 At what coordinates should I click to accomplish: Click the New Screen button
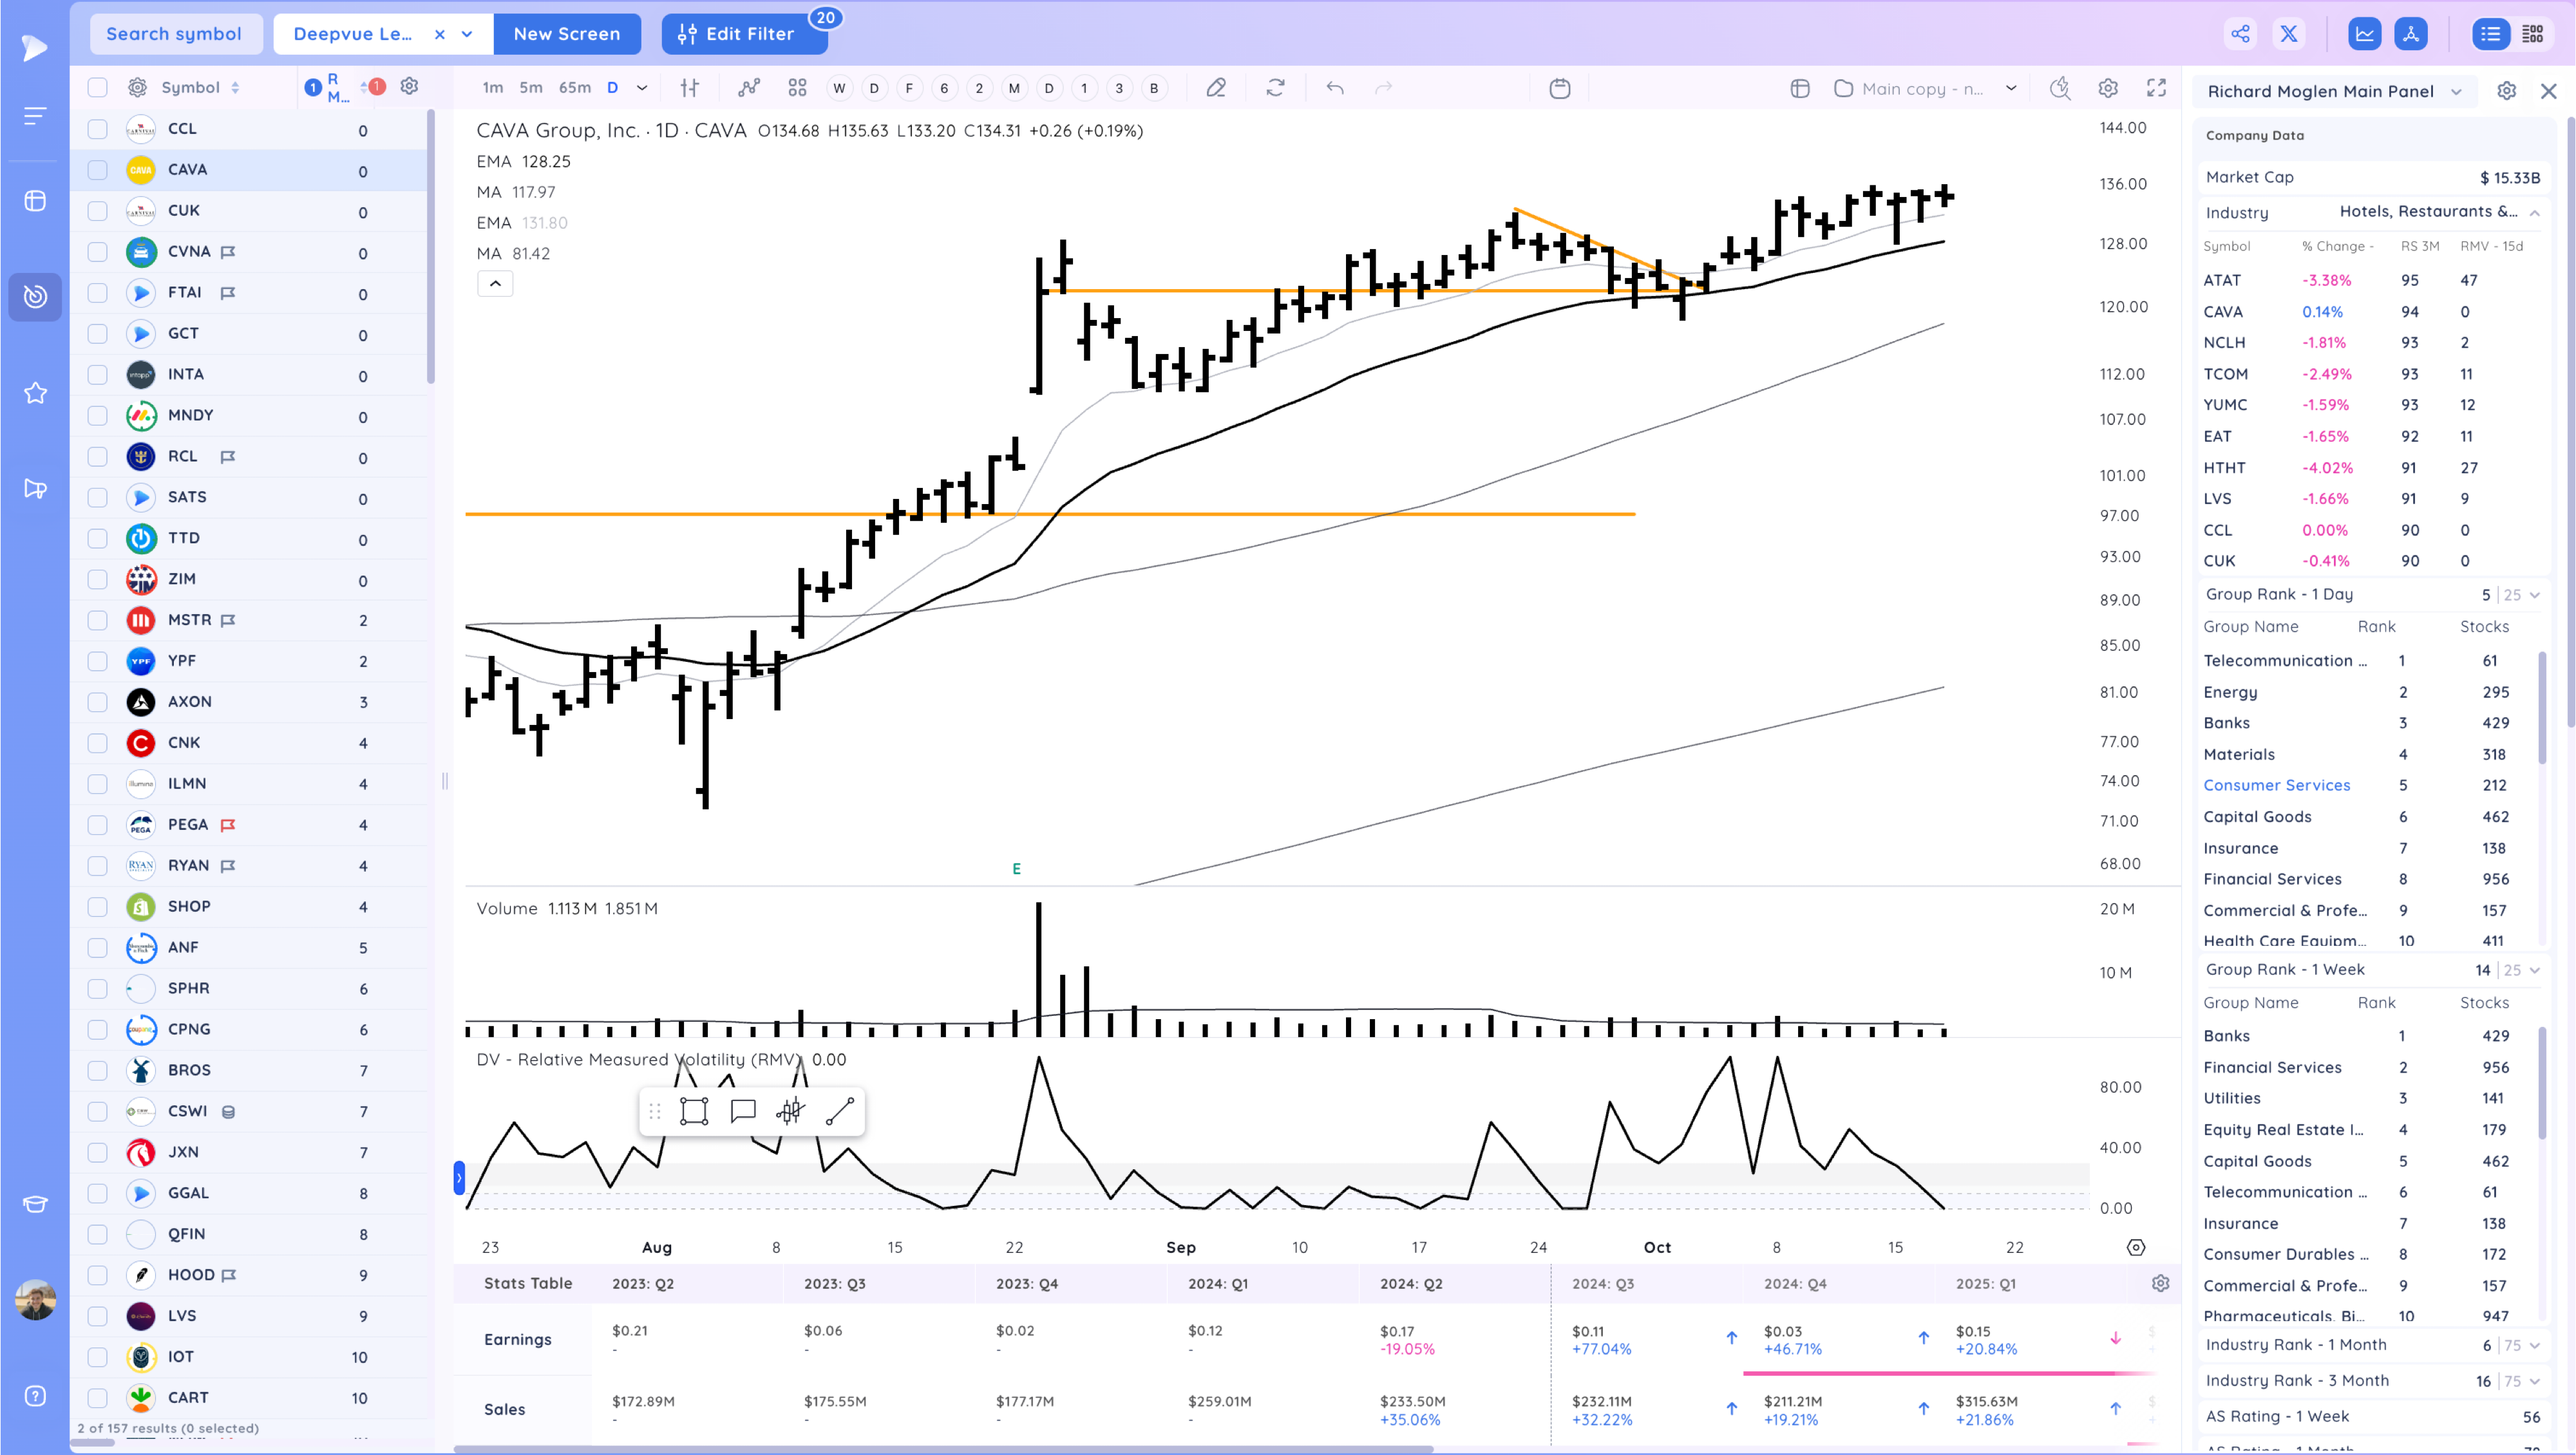[x=566, y=34]
